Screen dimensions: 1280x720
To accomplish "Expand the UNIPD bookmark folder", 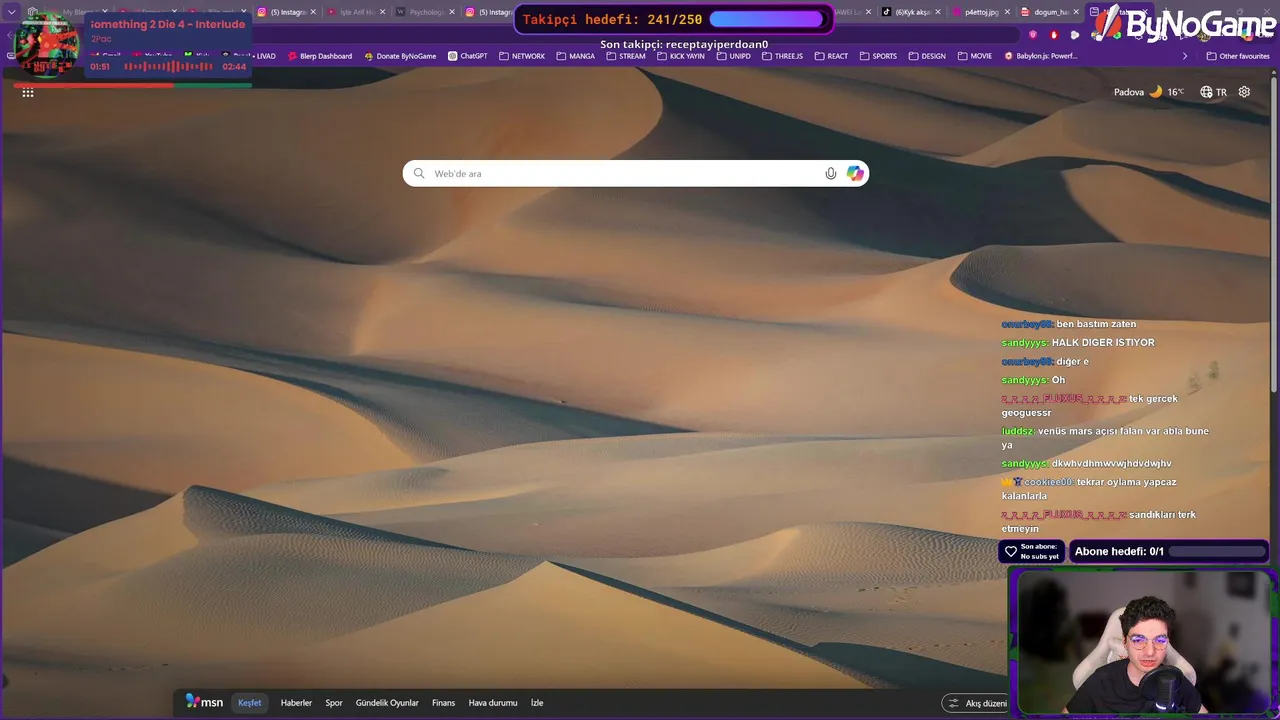I will pyautogui.click(x=733, y=56).
